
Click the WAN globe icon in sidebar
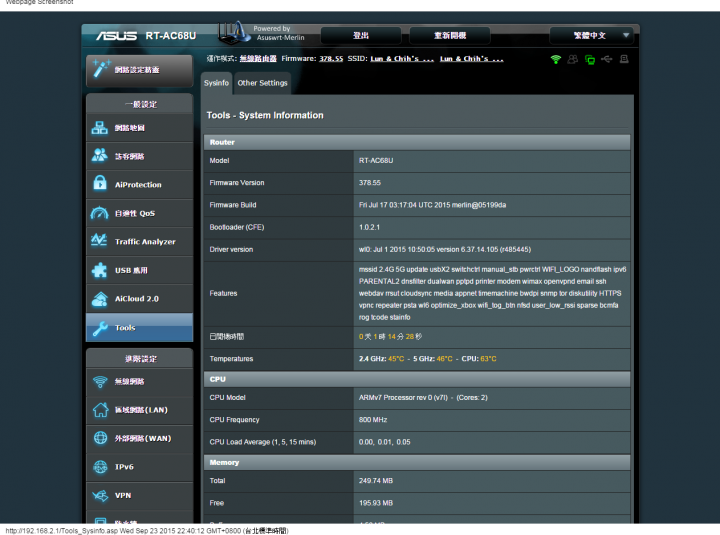pyautogui.click(x=100, y=438)
